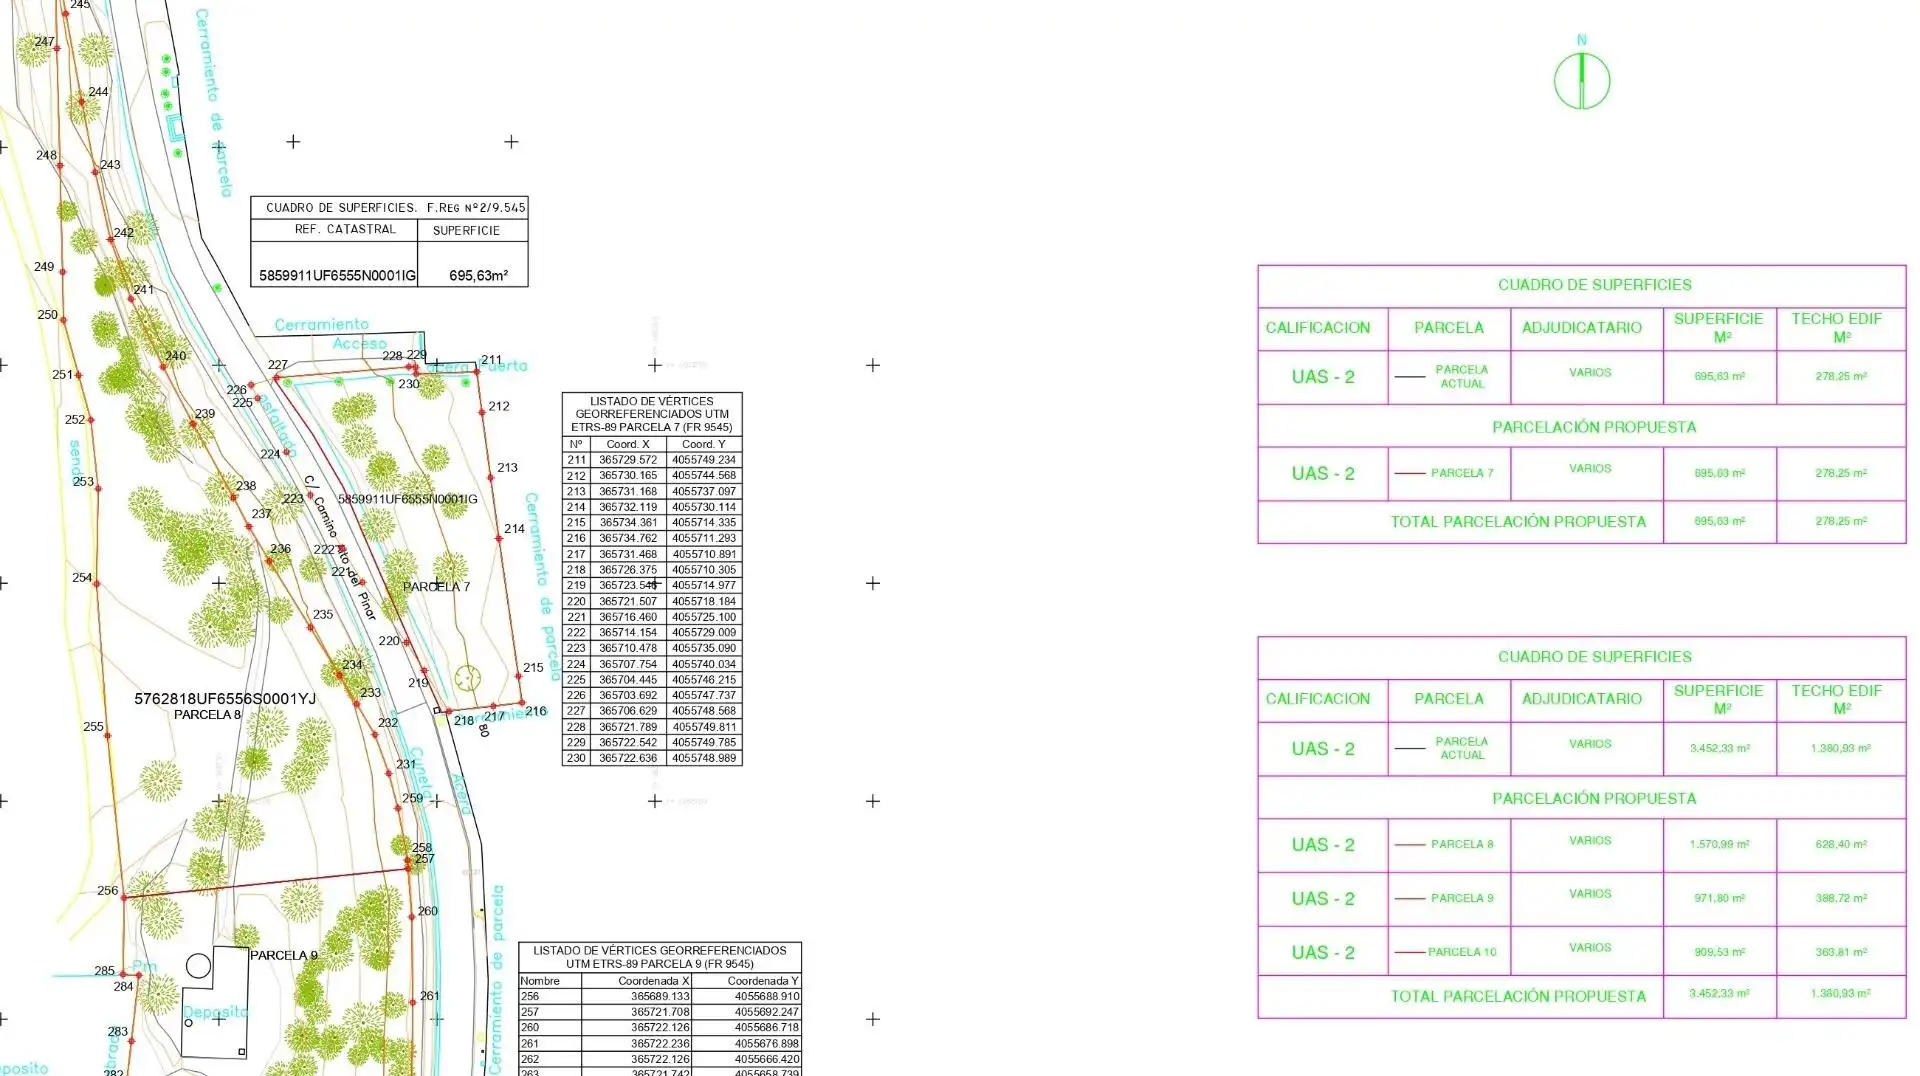Screen dimensions: 1920x1076
Task: Click the 'PARCELA 9' label on the map
Action: [283, 955]
